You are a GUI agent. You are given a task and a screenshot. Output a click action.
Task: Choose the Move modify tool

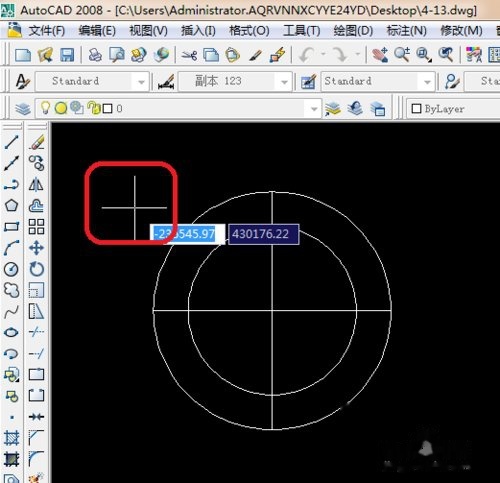36,248
